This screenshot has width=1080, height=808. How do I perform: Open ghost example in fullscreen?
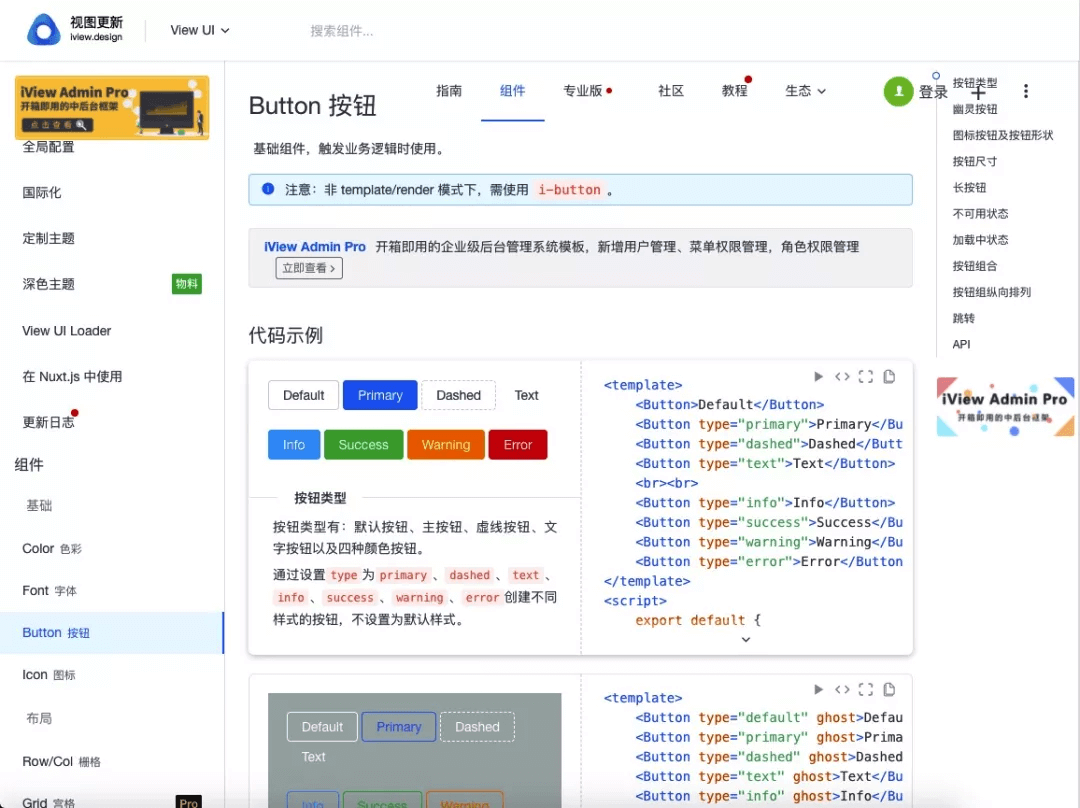point(866,690)
